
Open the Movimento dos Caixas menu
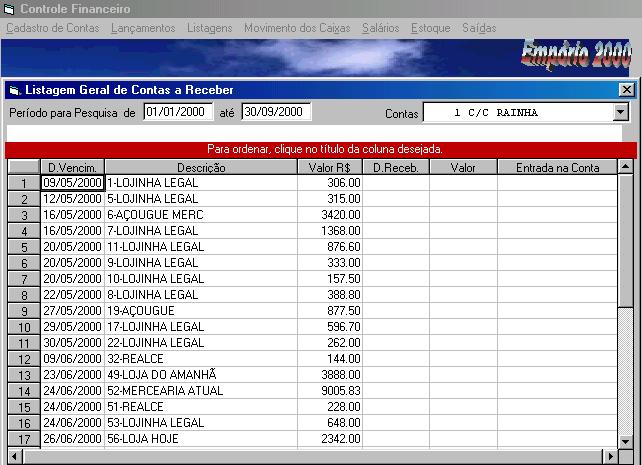(x=297, y=28)
